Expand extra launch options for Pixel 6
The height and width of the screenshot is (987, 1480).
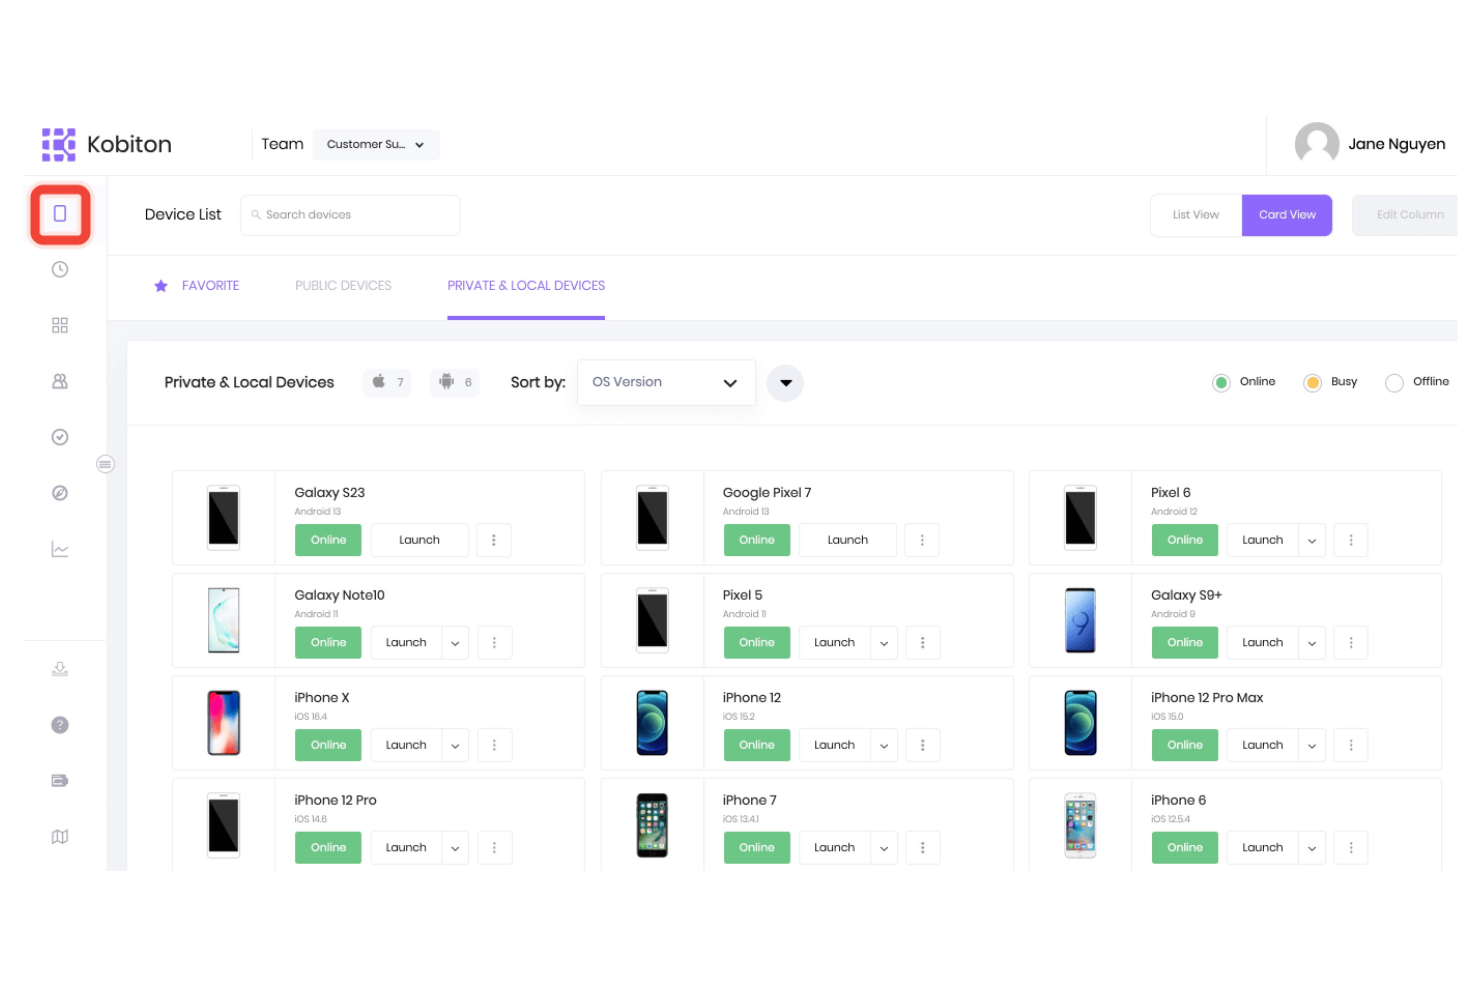(1312, 540)
